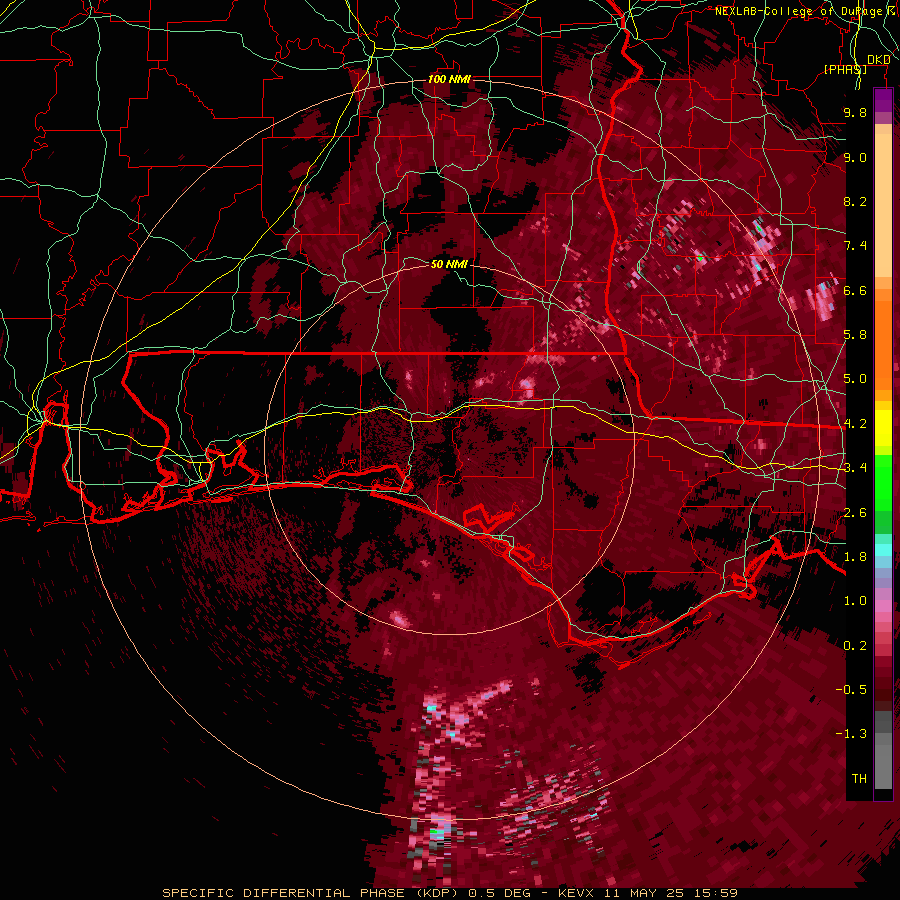The width and height of the screenshot is (900, 900).
Task: Click the 4.2 scale label
Action: tap(855, 424)
